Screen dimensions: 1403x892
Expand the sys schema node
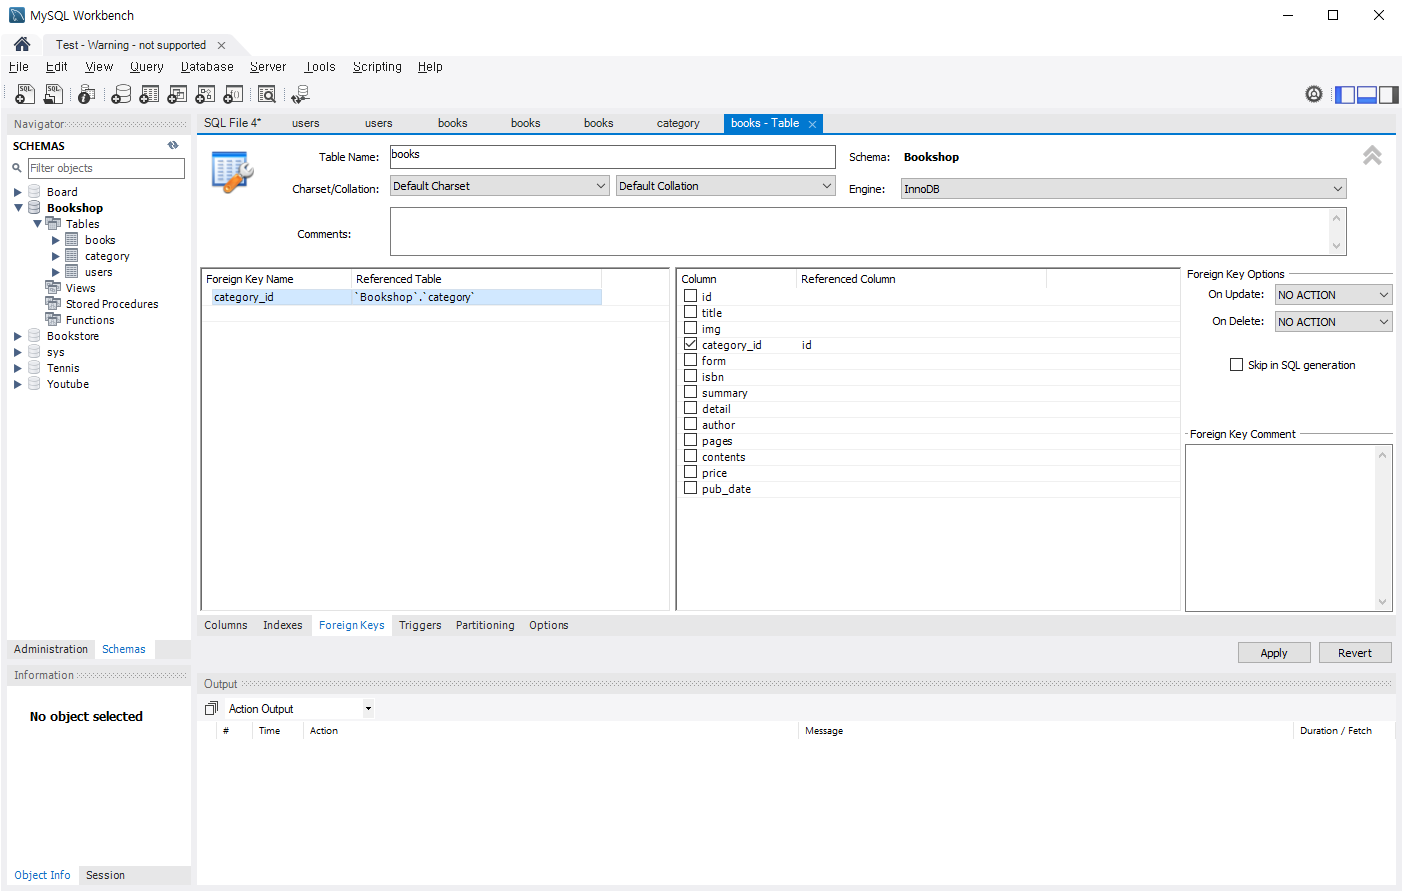17,352
